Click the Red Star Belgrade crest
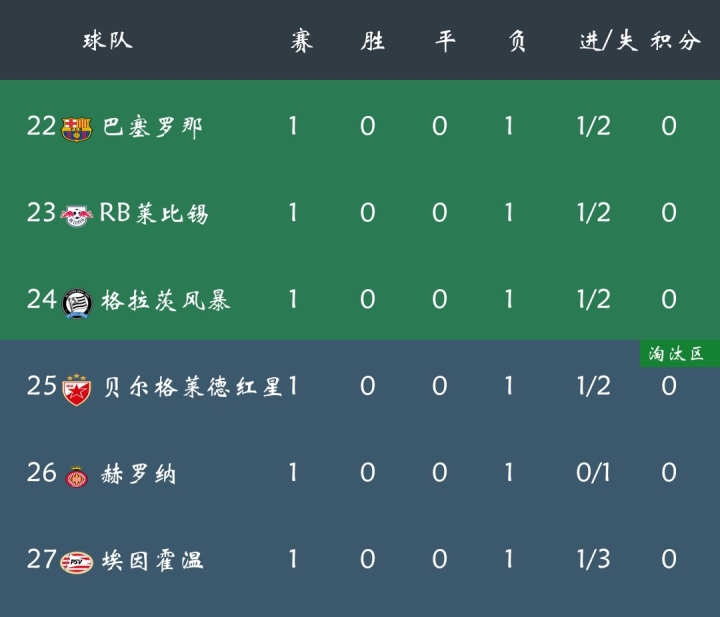The image size is (720, 617). pos(76,387)
